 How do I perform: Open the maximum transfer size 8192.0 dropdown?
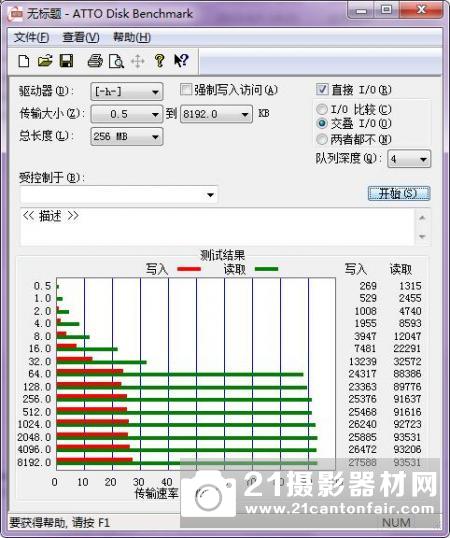tap(216, 114)
